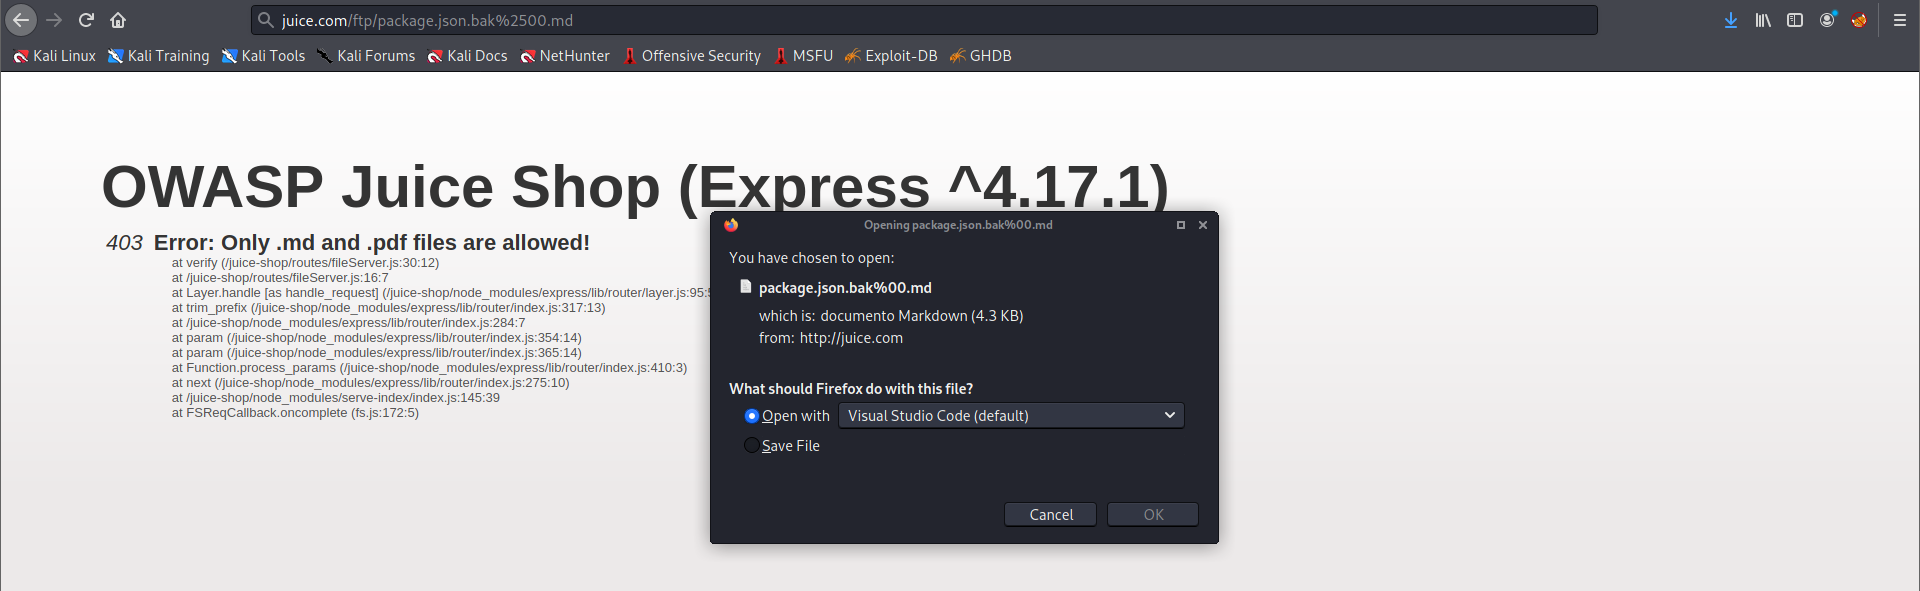Open the downloads arrow in the toolbar
The height and width of the screenshot is (591, 1920).
[1731, 20]
